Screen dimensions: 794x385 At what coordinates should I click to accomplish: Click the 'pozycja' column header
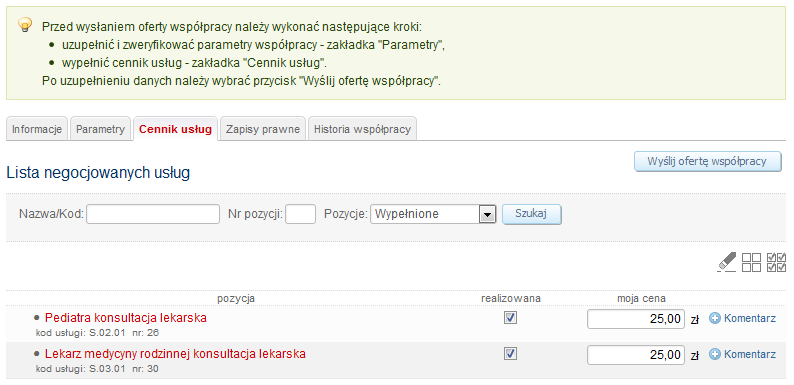pos(236,298)
